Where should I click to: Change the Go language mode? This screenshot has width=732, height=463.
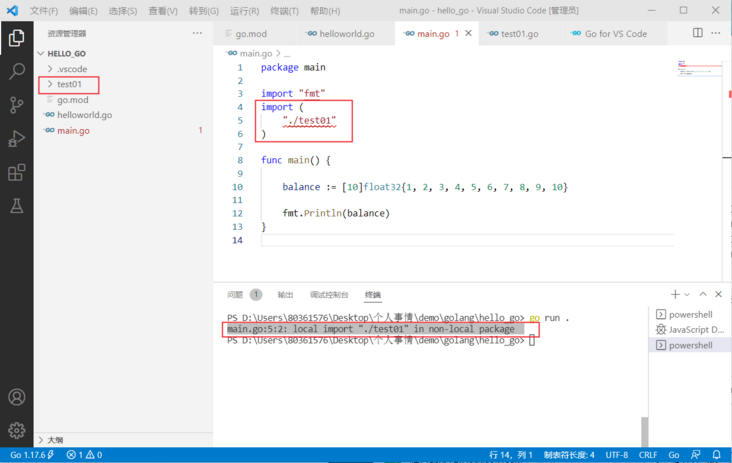click(x=674, y=455)
